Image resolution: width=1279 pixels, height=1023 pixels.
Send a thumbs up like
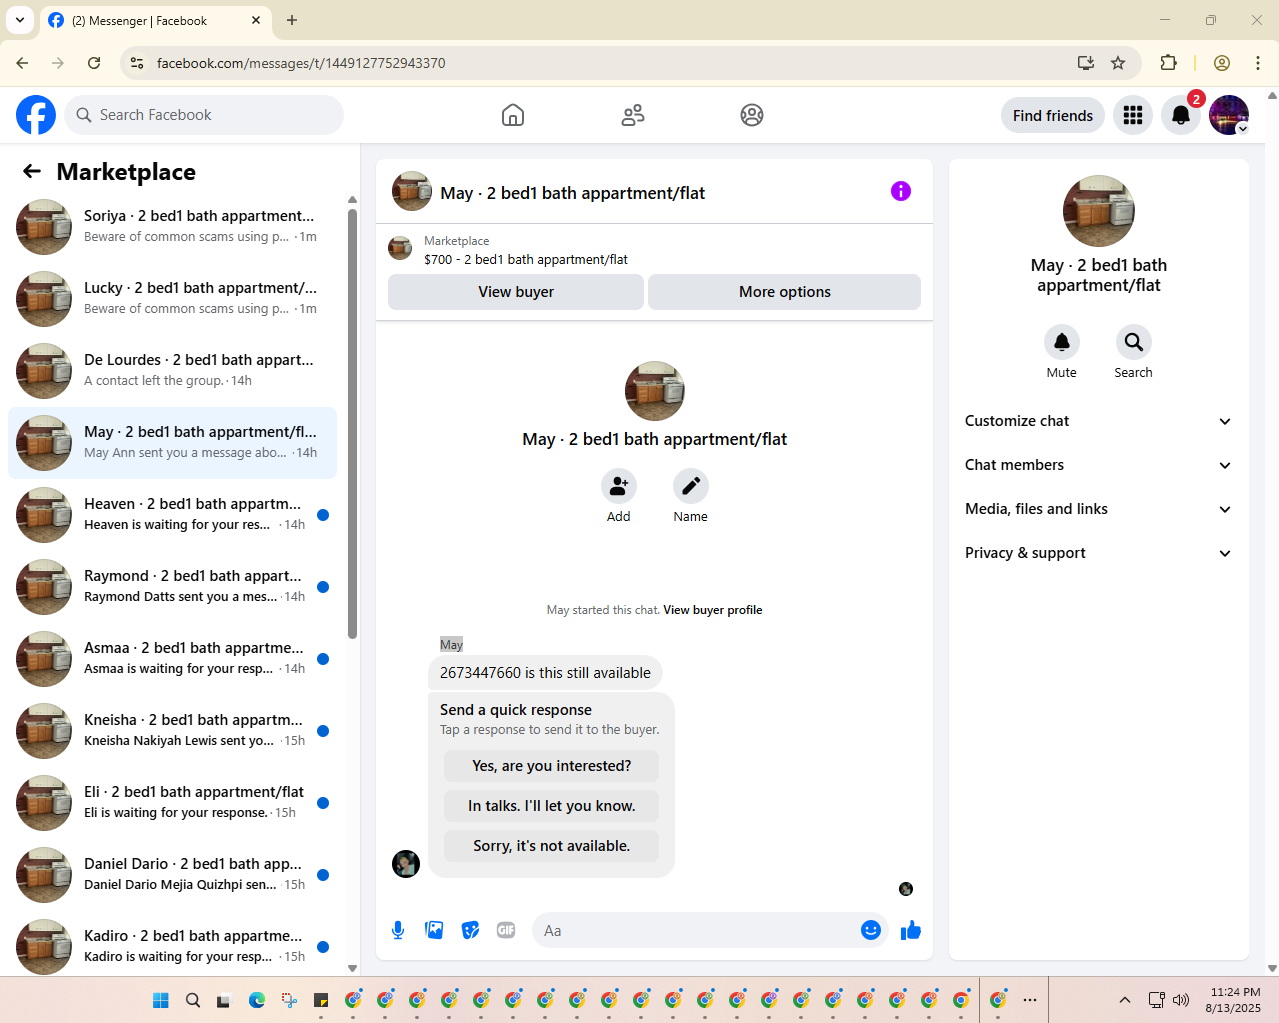[910, 930]
